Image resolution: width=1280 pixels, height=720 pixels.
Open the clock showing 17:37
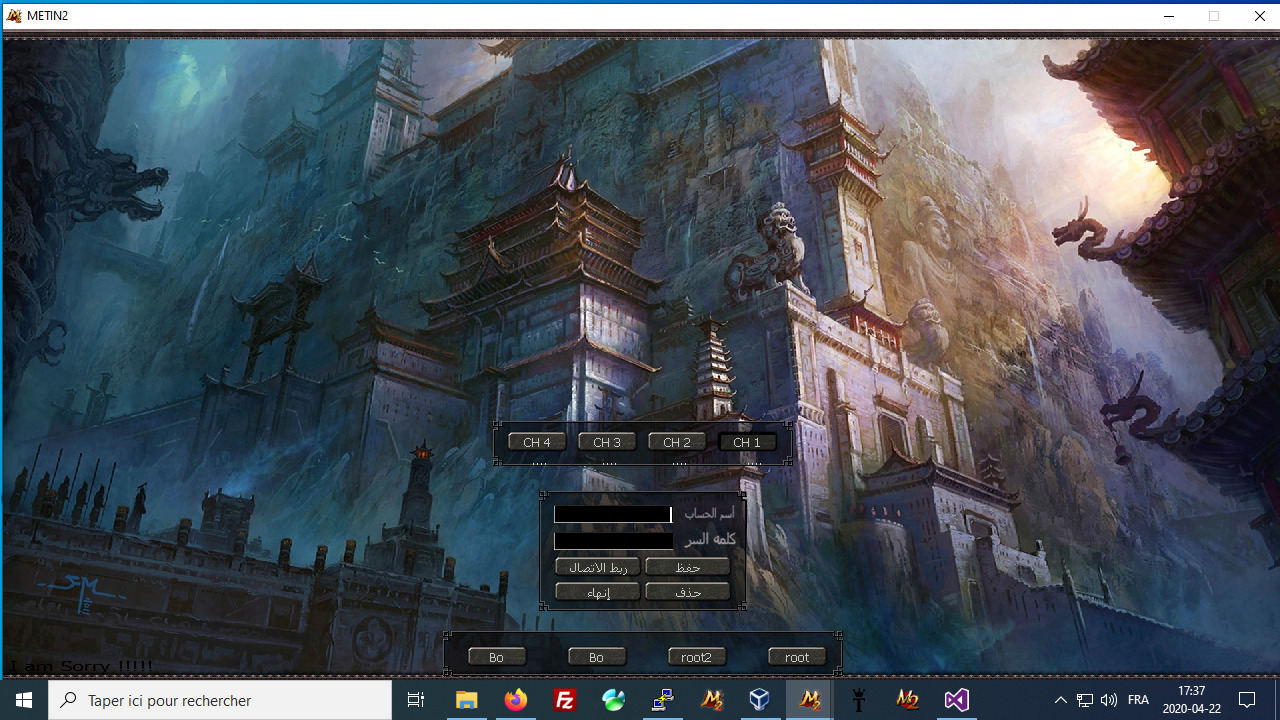(1191, 700)
